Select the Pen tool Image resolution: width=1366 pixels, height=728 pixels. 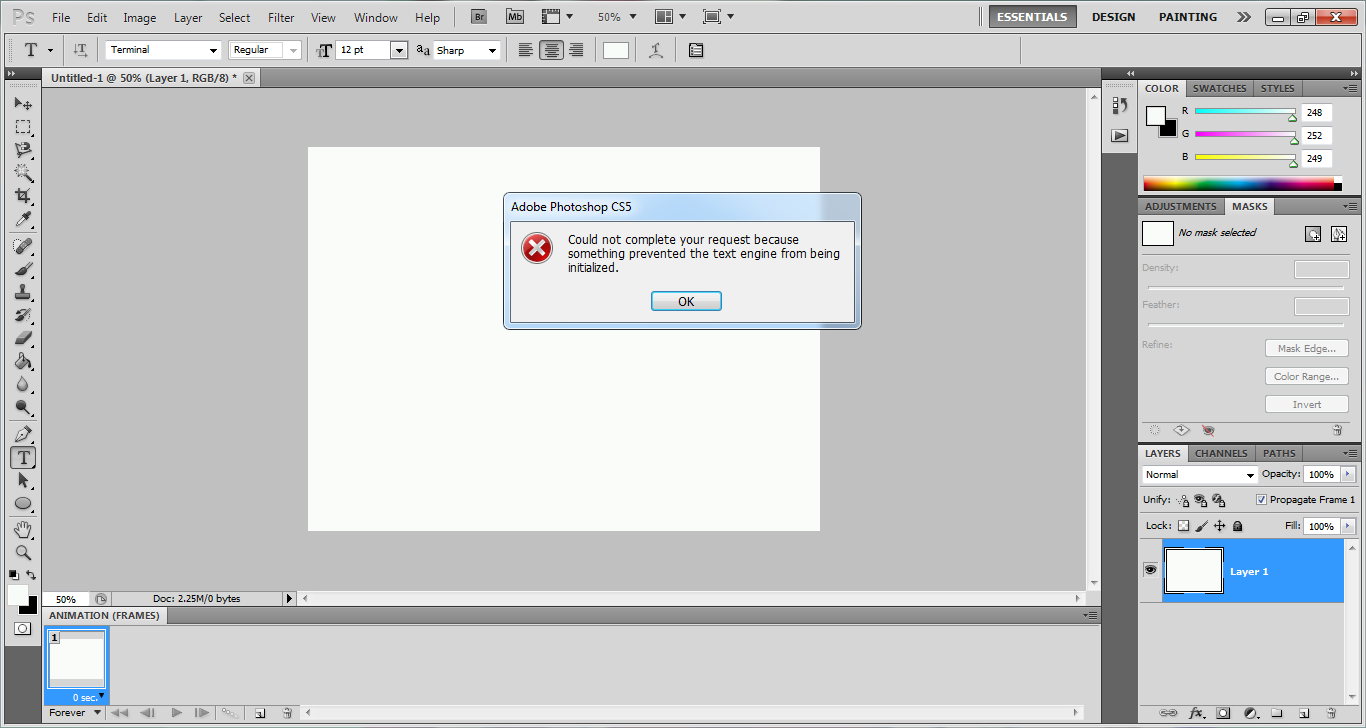click(23, 434)
